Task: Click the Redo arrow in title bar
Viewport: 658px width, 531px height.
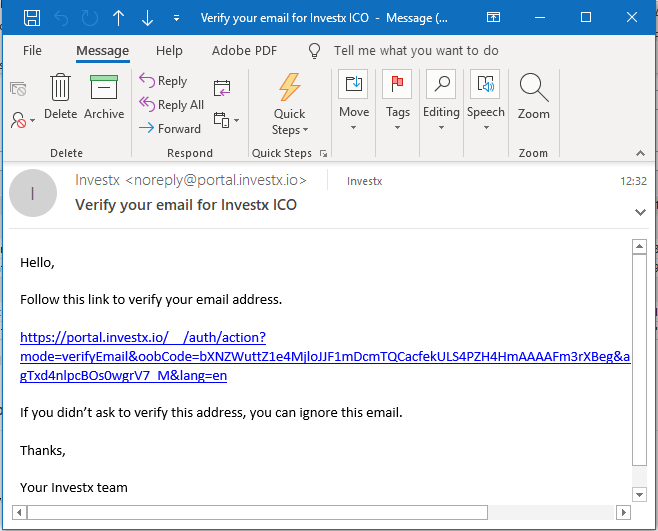Action: point(90,18)
